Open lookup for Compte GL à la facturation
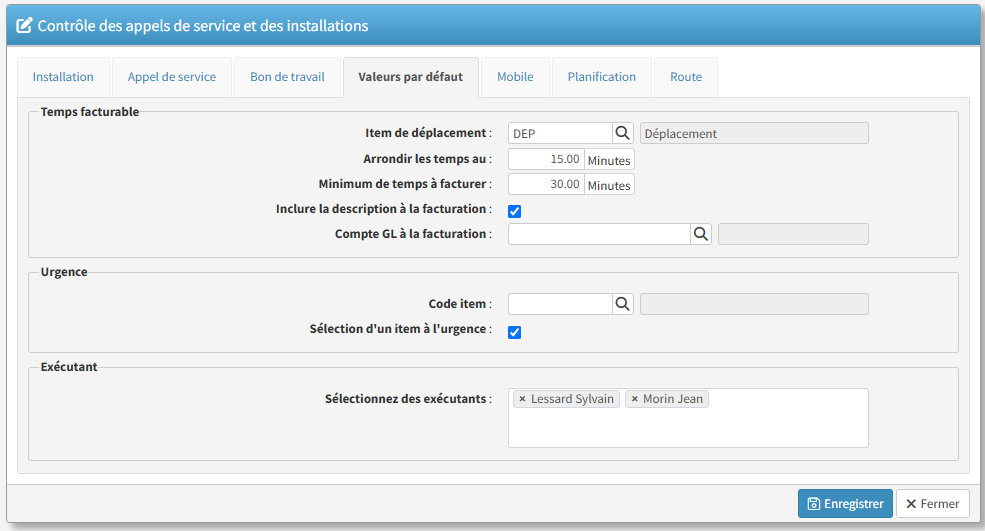 coord(702,234)
